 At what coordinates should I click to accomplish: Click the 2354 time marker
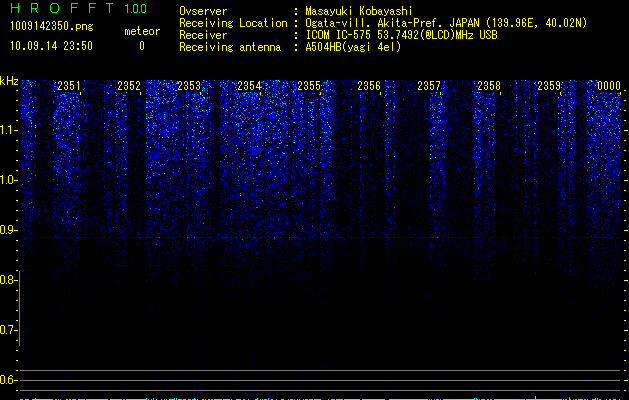click(x=249, y=86)
